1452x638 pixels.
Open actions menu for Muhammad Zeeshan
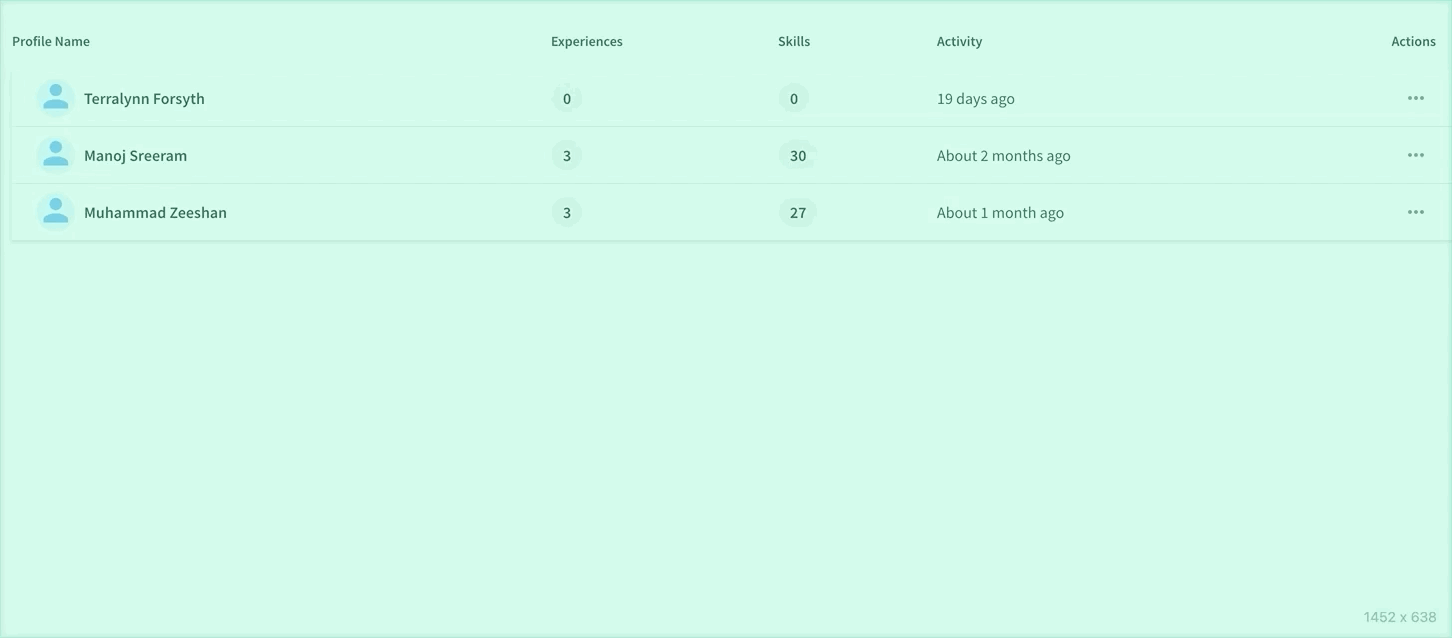click(1415, 212)
